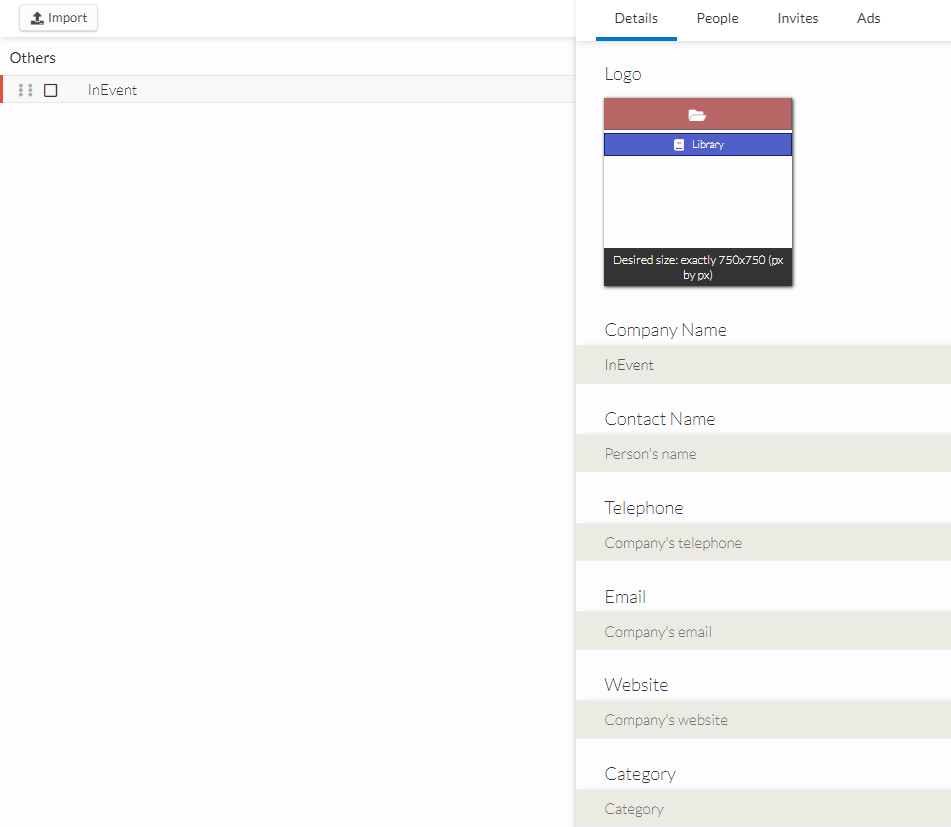951x827 pixels.
Task: Click the Others group heading
Action: point(33,58)
